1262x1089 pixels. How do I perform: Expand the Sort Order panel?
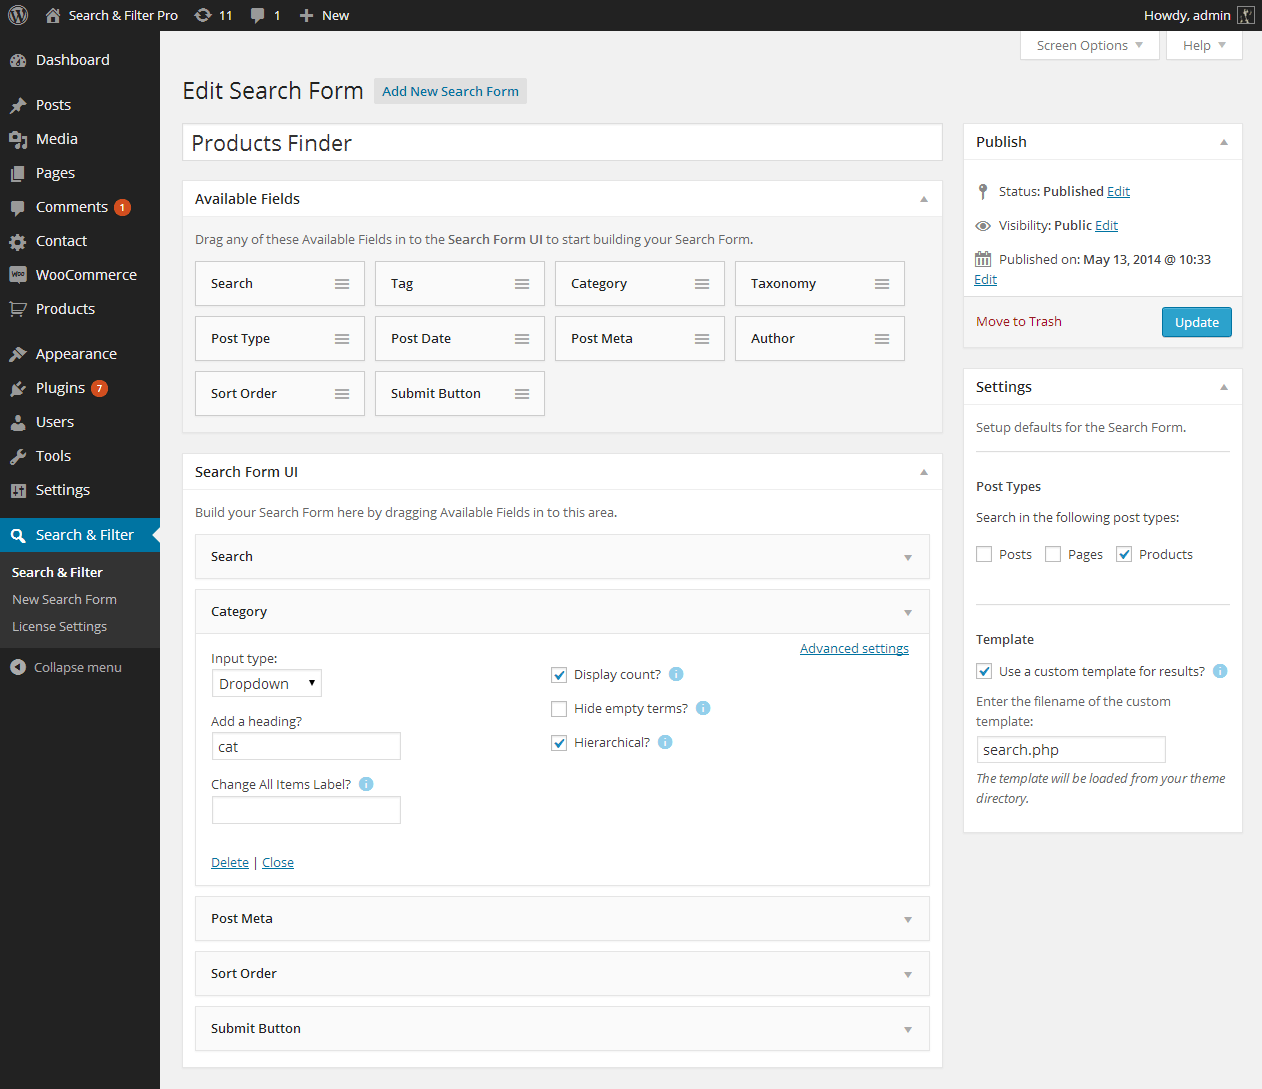pyautogui.click(x=907, y=973)
